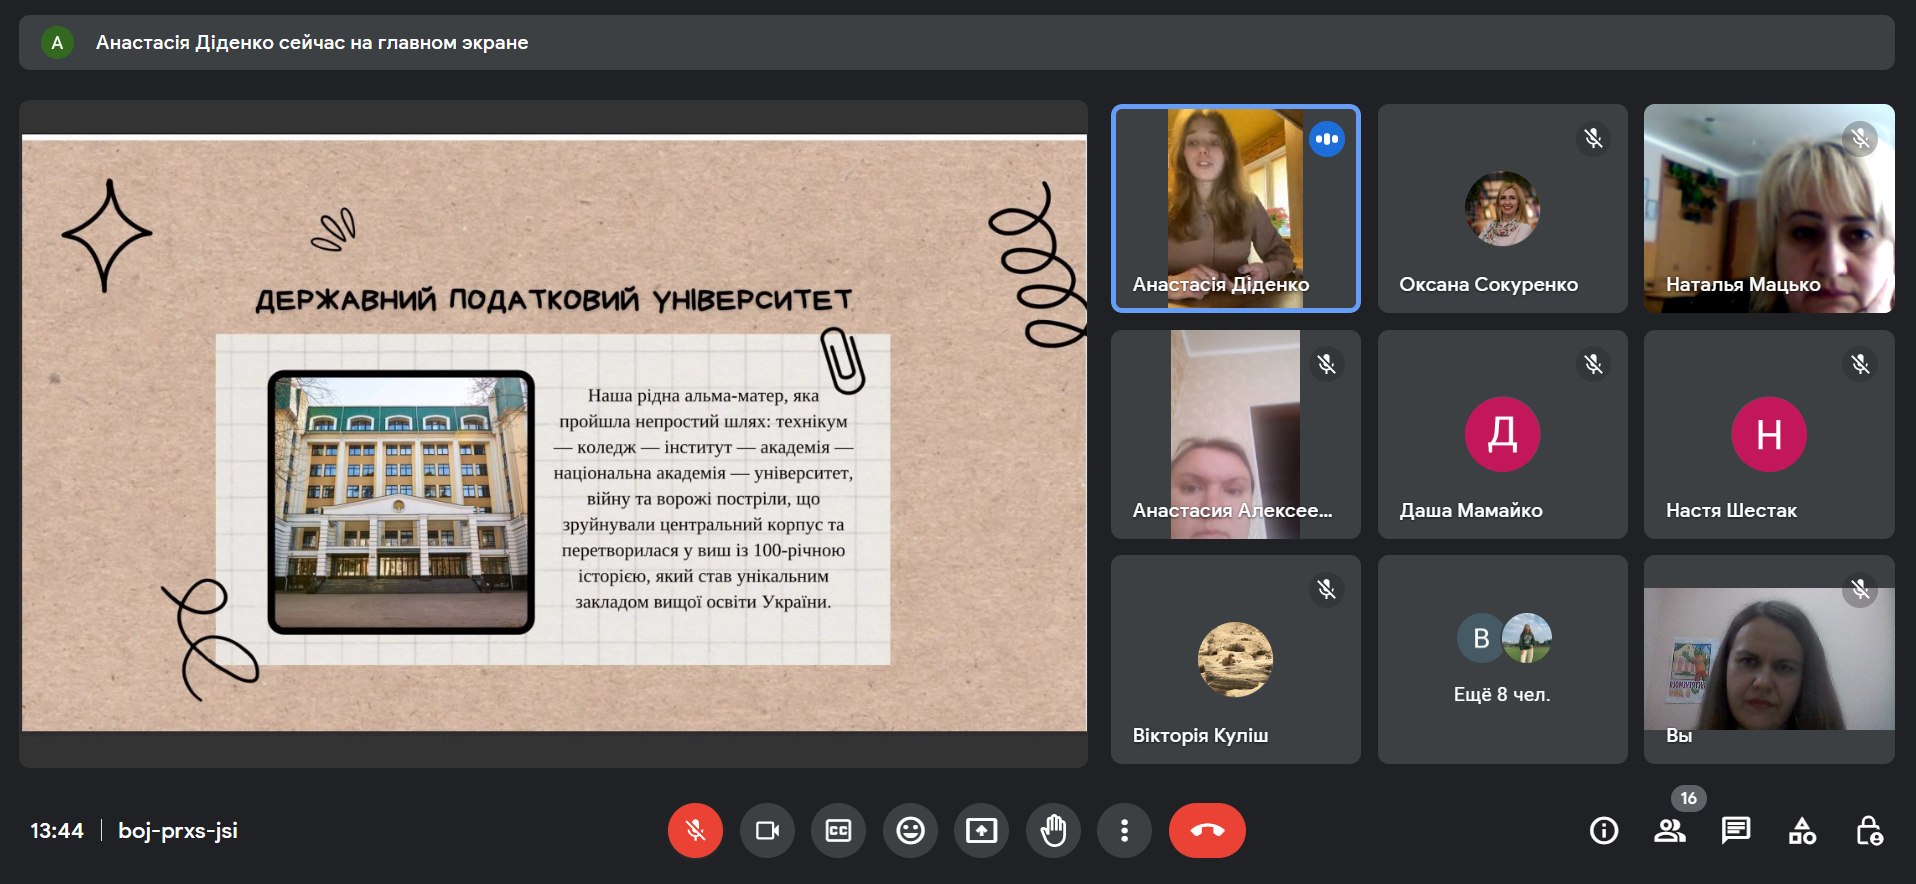Open more options menu
1916x884 pixels.
pos(1124,830)
